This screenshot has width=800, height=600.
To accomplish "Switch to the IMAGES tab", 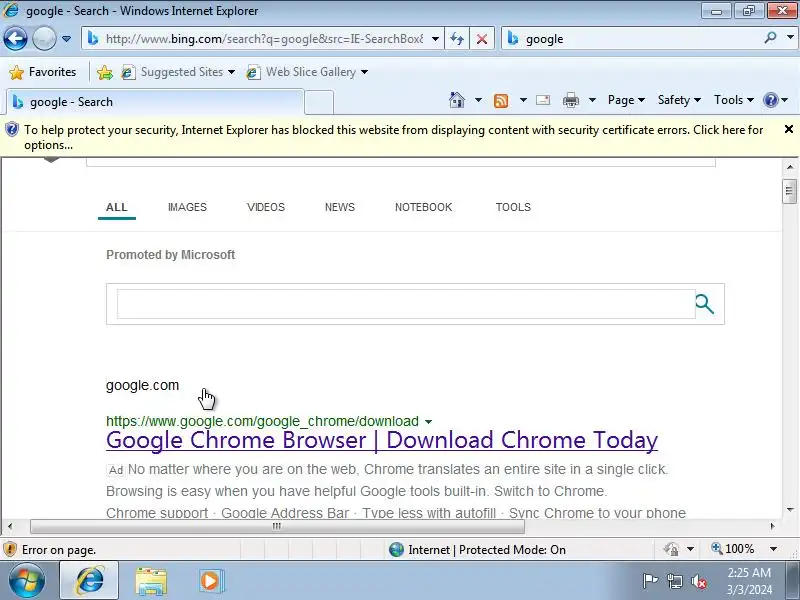I will coord(187,207).
